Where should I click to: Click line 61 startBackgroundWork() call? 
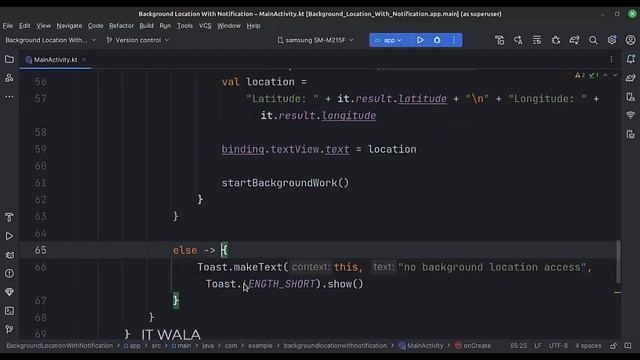pos(285,183)
